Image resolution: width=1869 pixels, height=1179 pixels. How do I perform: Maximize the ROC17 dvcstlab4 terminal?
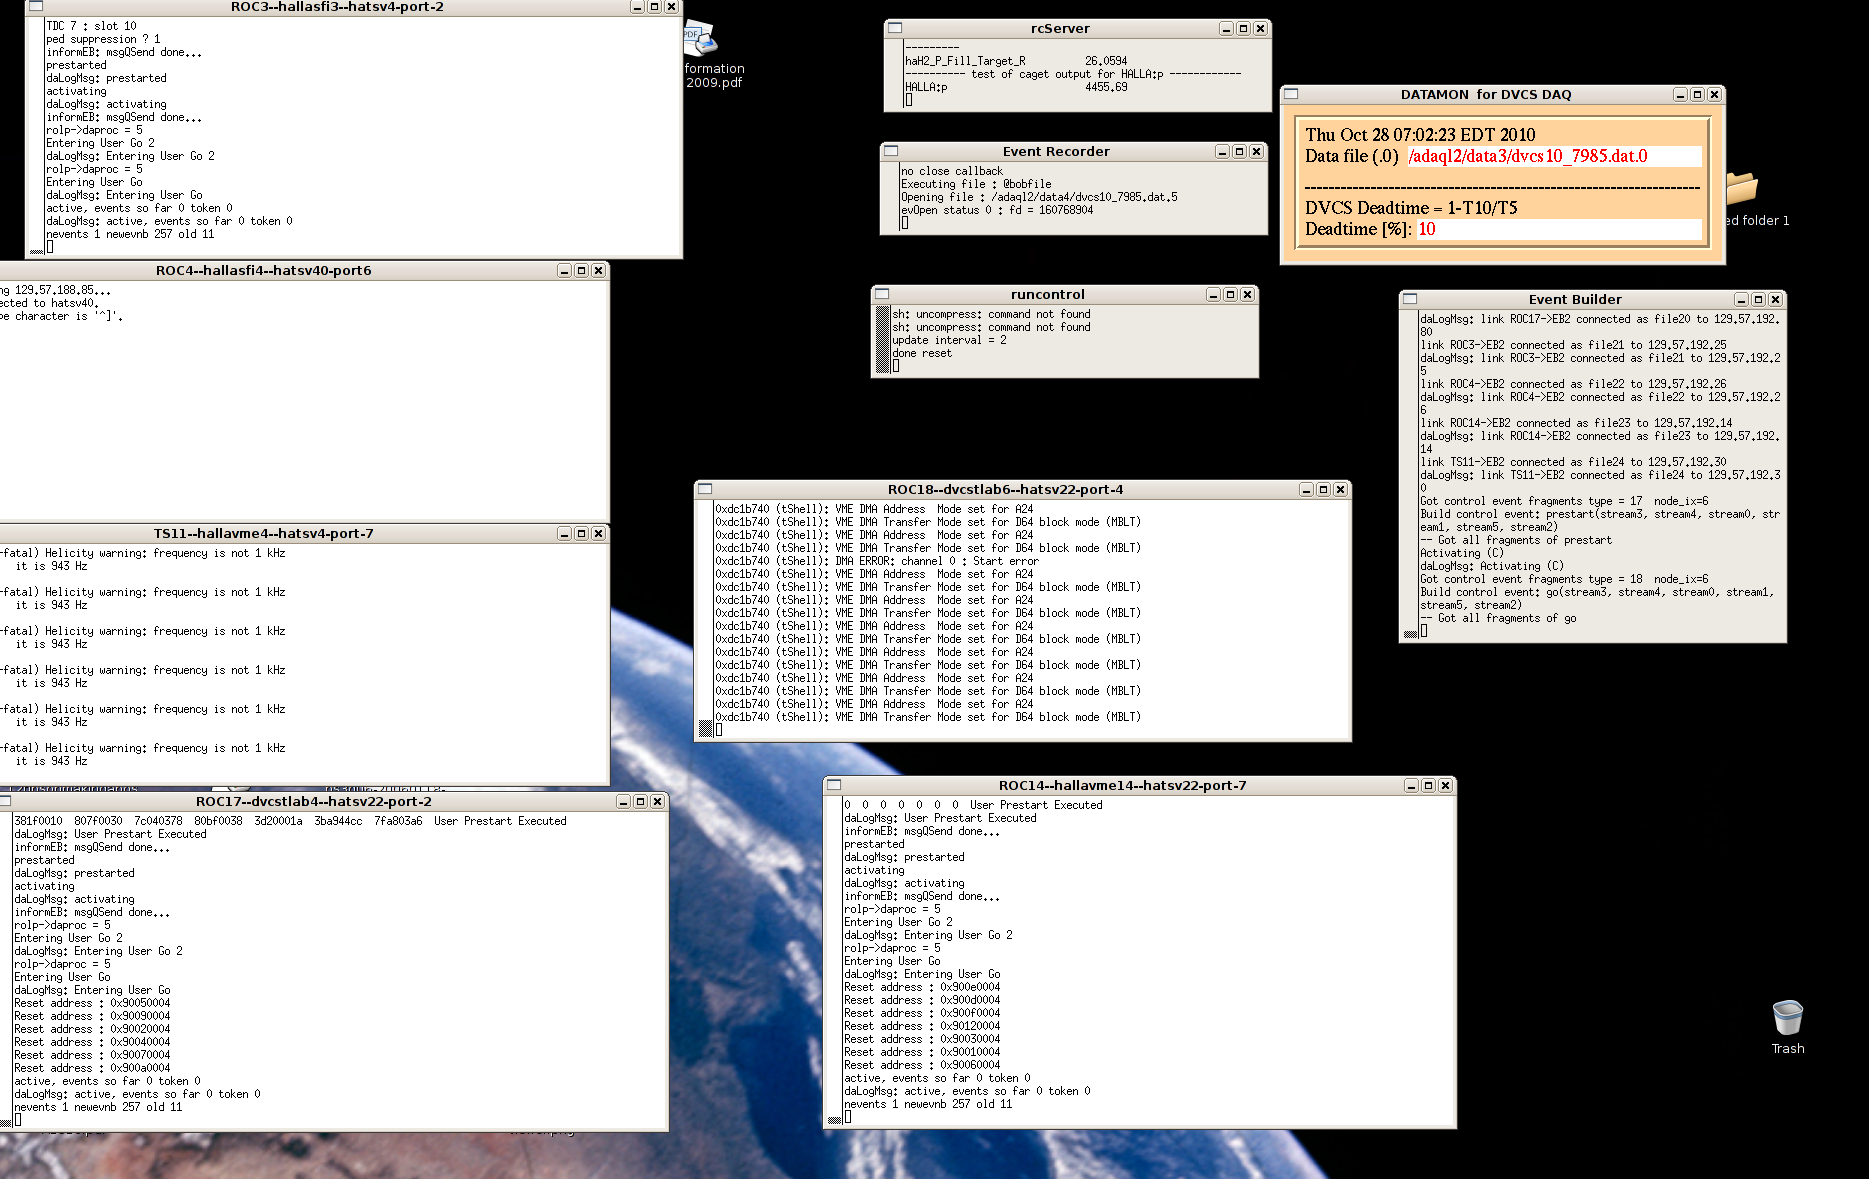[640, 802]
